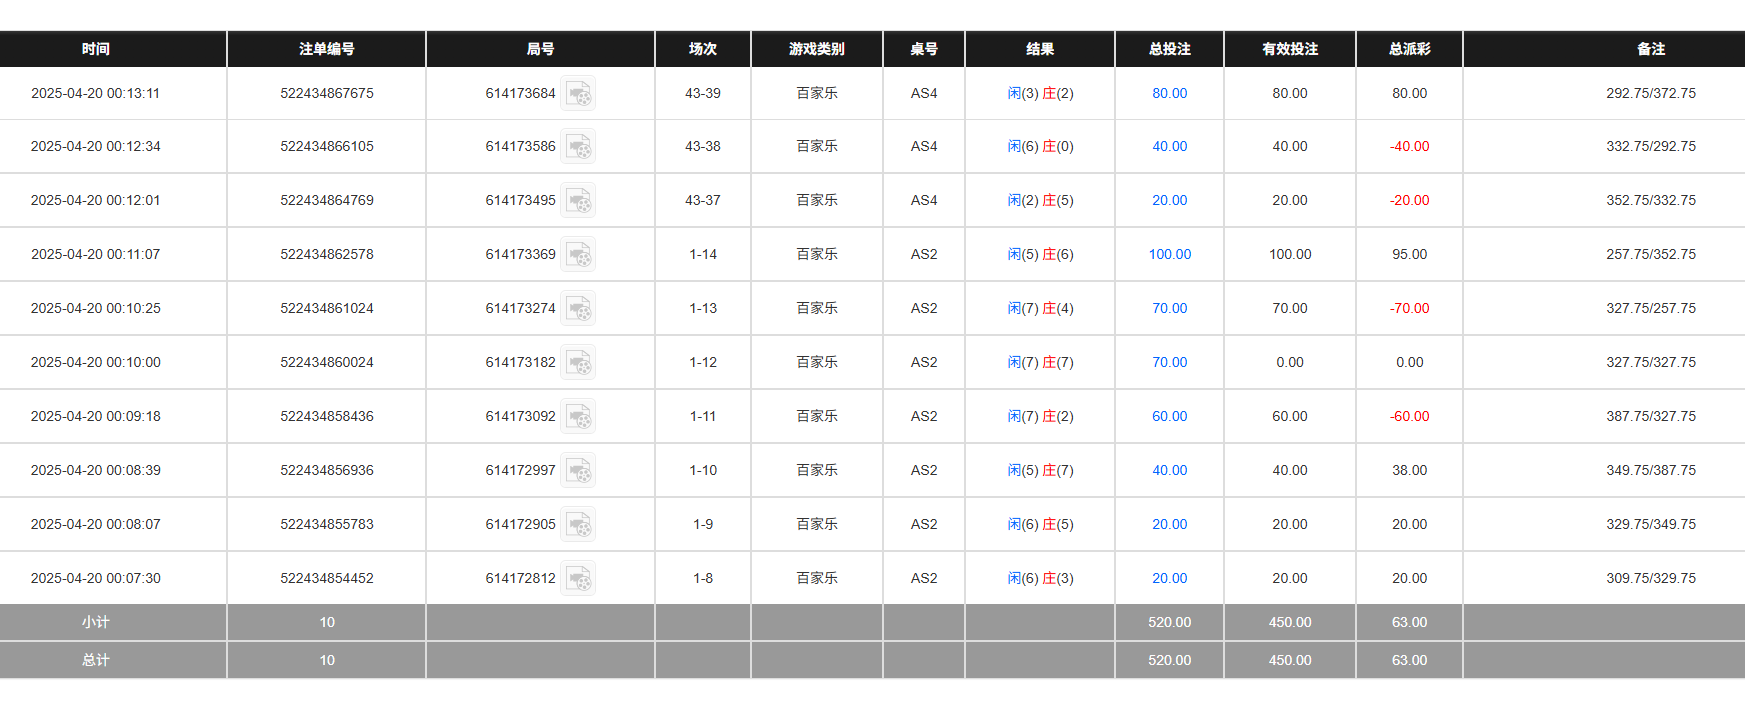Image resolution: width=1745 pixels, height=705 pixels.
Task: Open video icon beside round 614173586
Action: point(580,146)
